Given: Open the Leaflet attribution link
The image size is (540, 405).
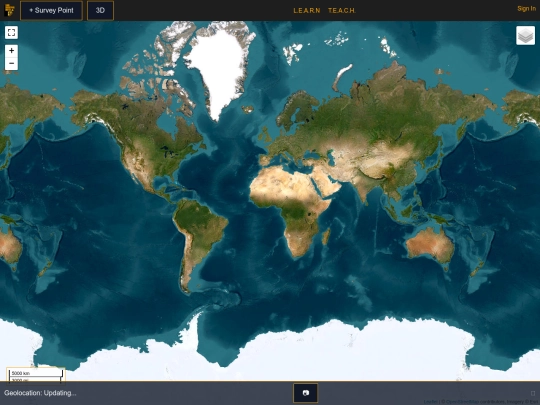Looking at the screenshot, I should coord(430,402).
